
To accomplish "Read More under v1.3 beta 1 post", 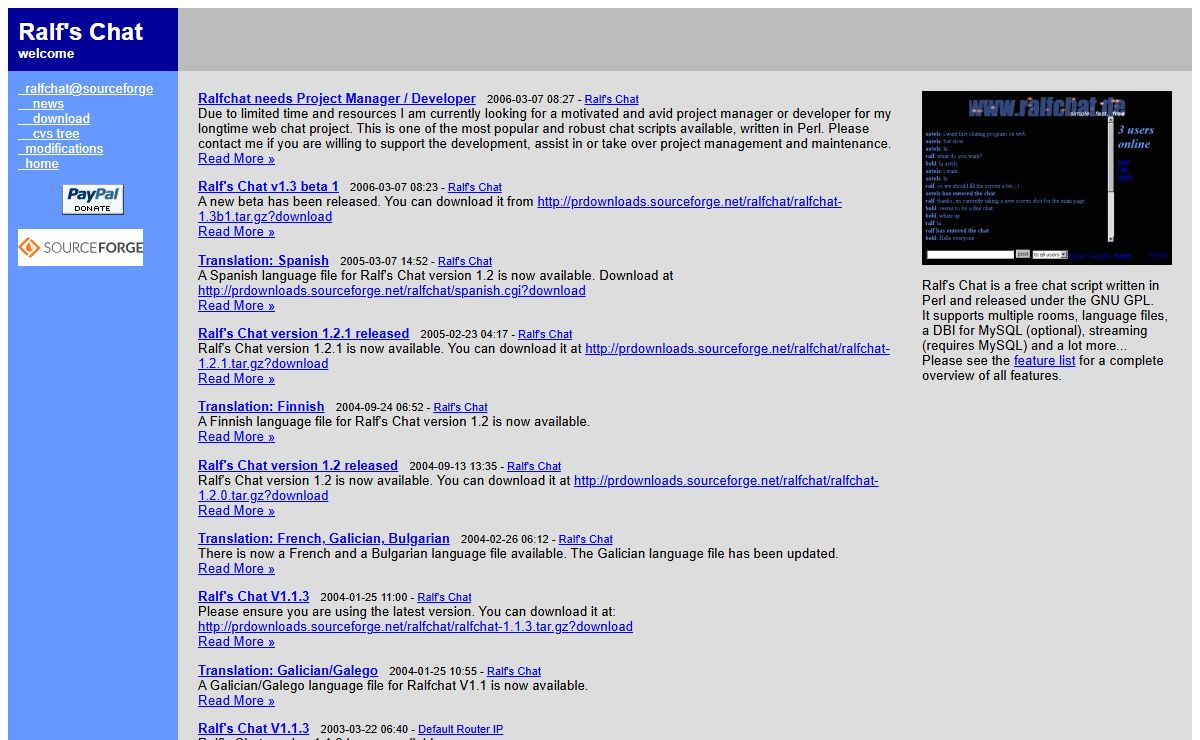I will click(236, 231).
